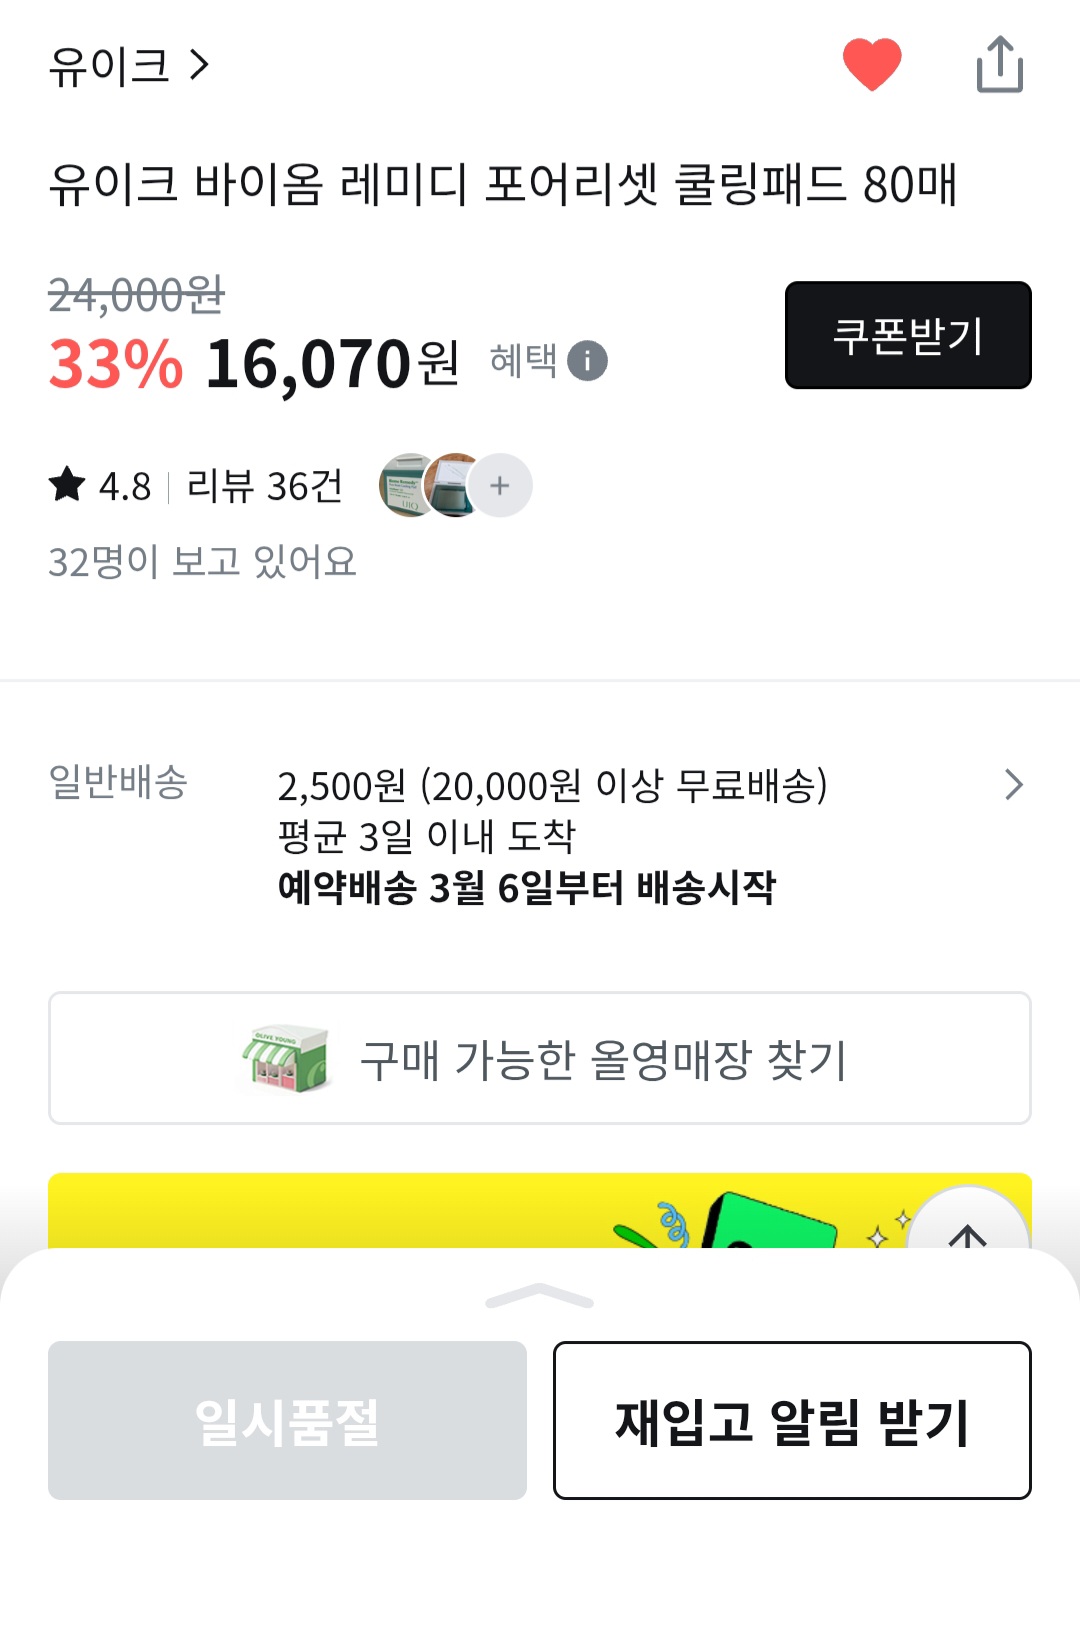Viewport: 1080px width, 1652px height.
Task: Expand the bottom sheet handle
Action: [540, 1296]
